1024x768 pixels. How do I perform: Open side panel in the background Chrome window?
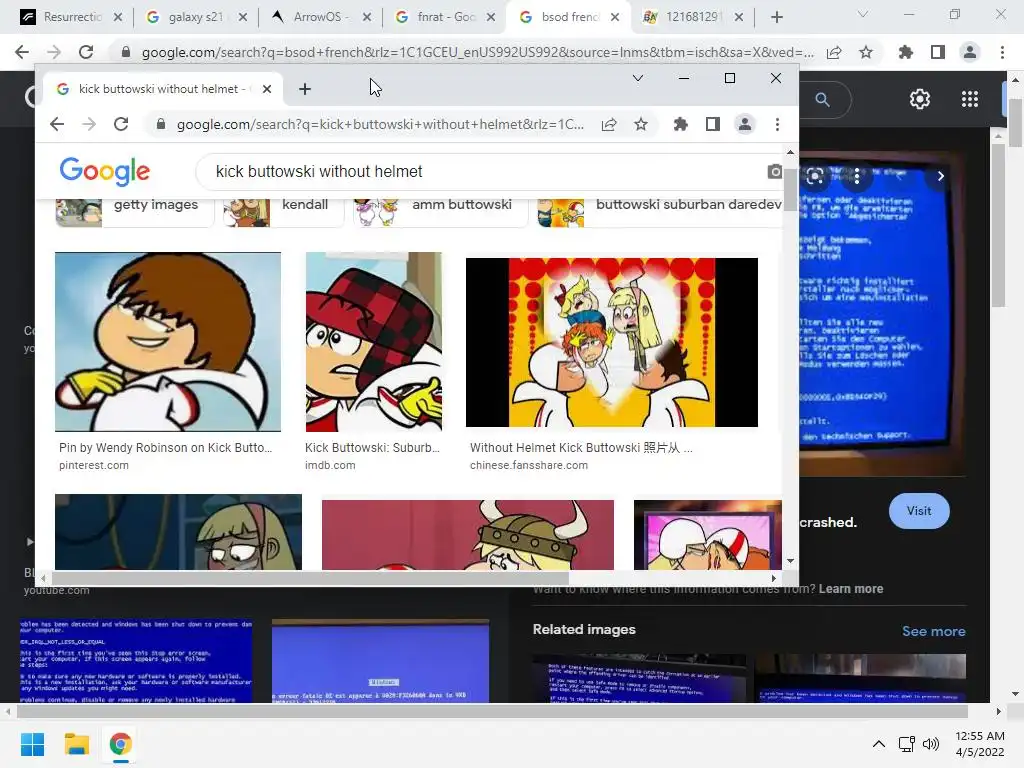[938, 52]
